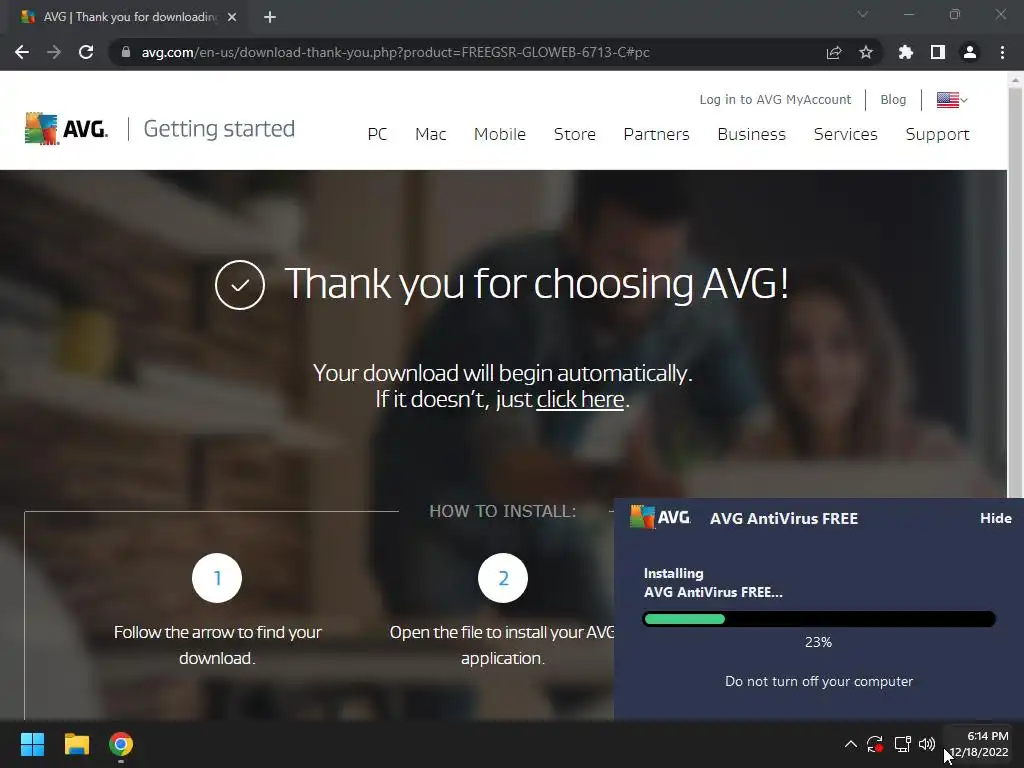Open the network tray icon

903,744
